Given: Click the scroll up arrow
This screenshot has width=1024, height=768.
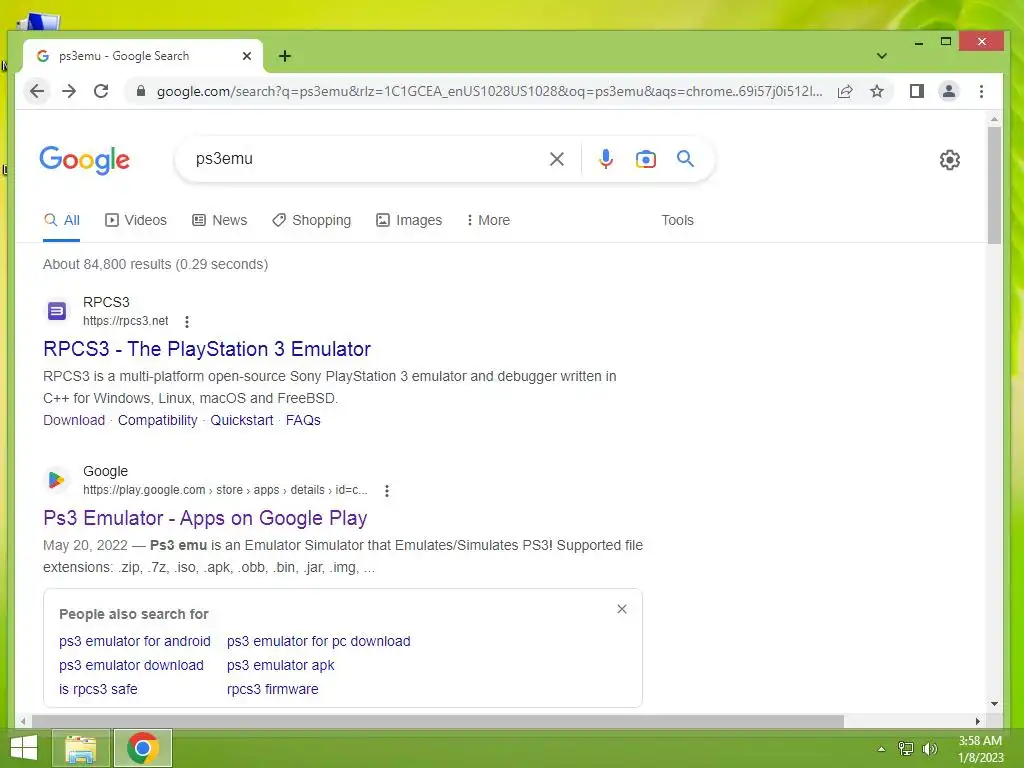Looking at the screenshot, I should click(994, 120).
